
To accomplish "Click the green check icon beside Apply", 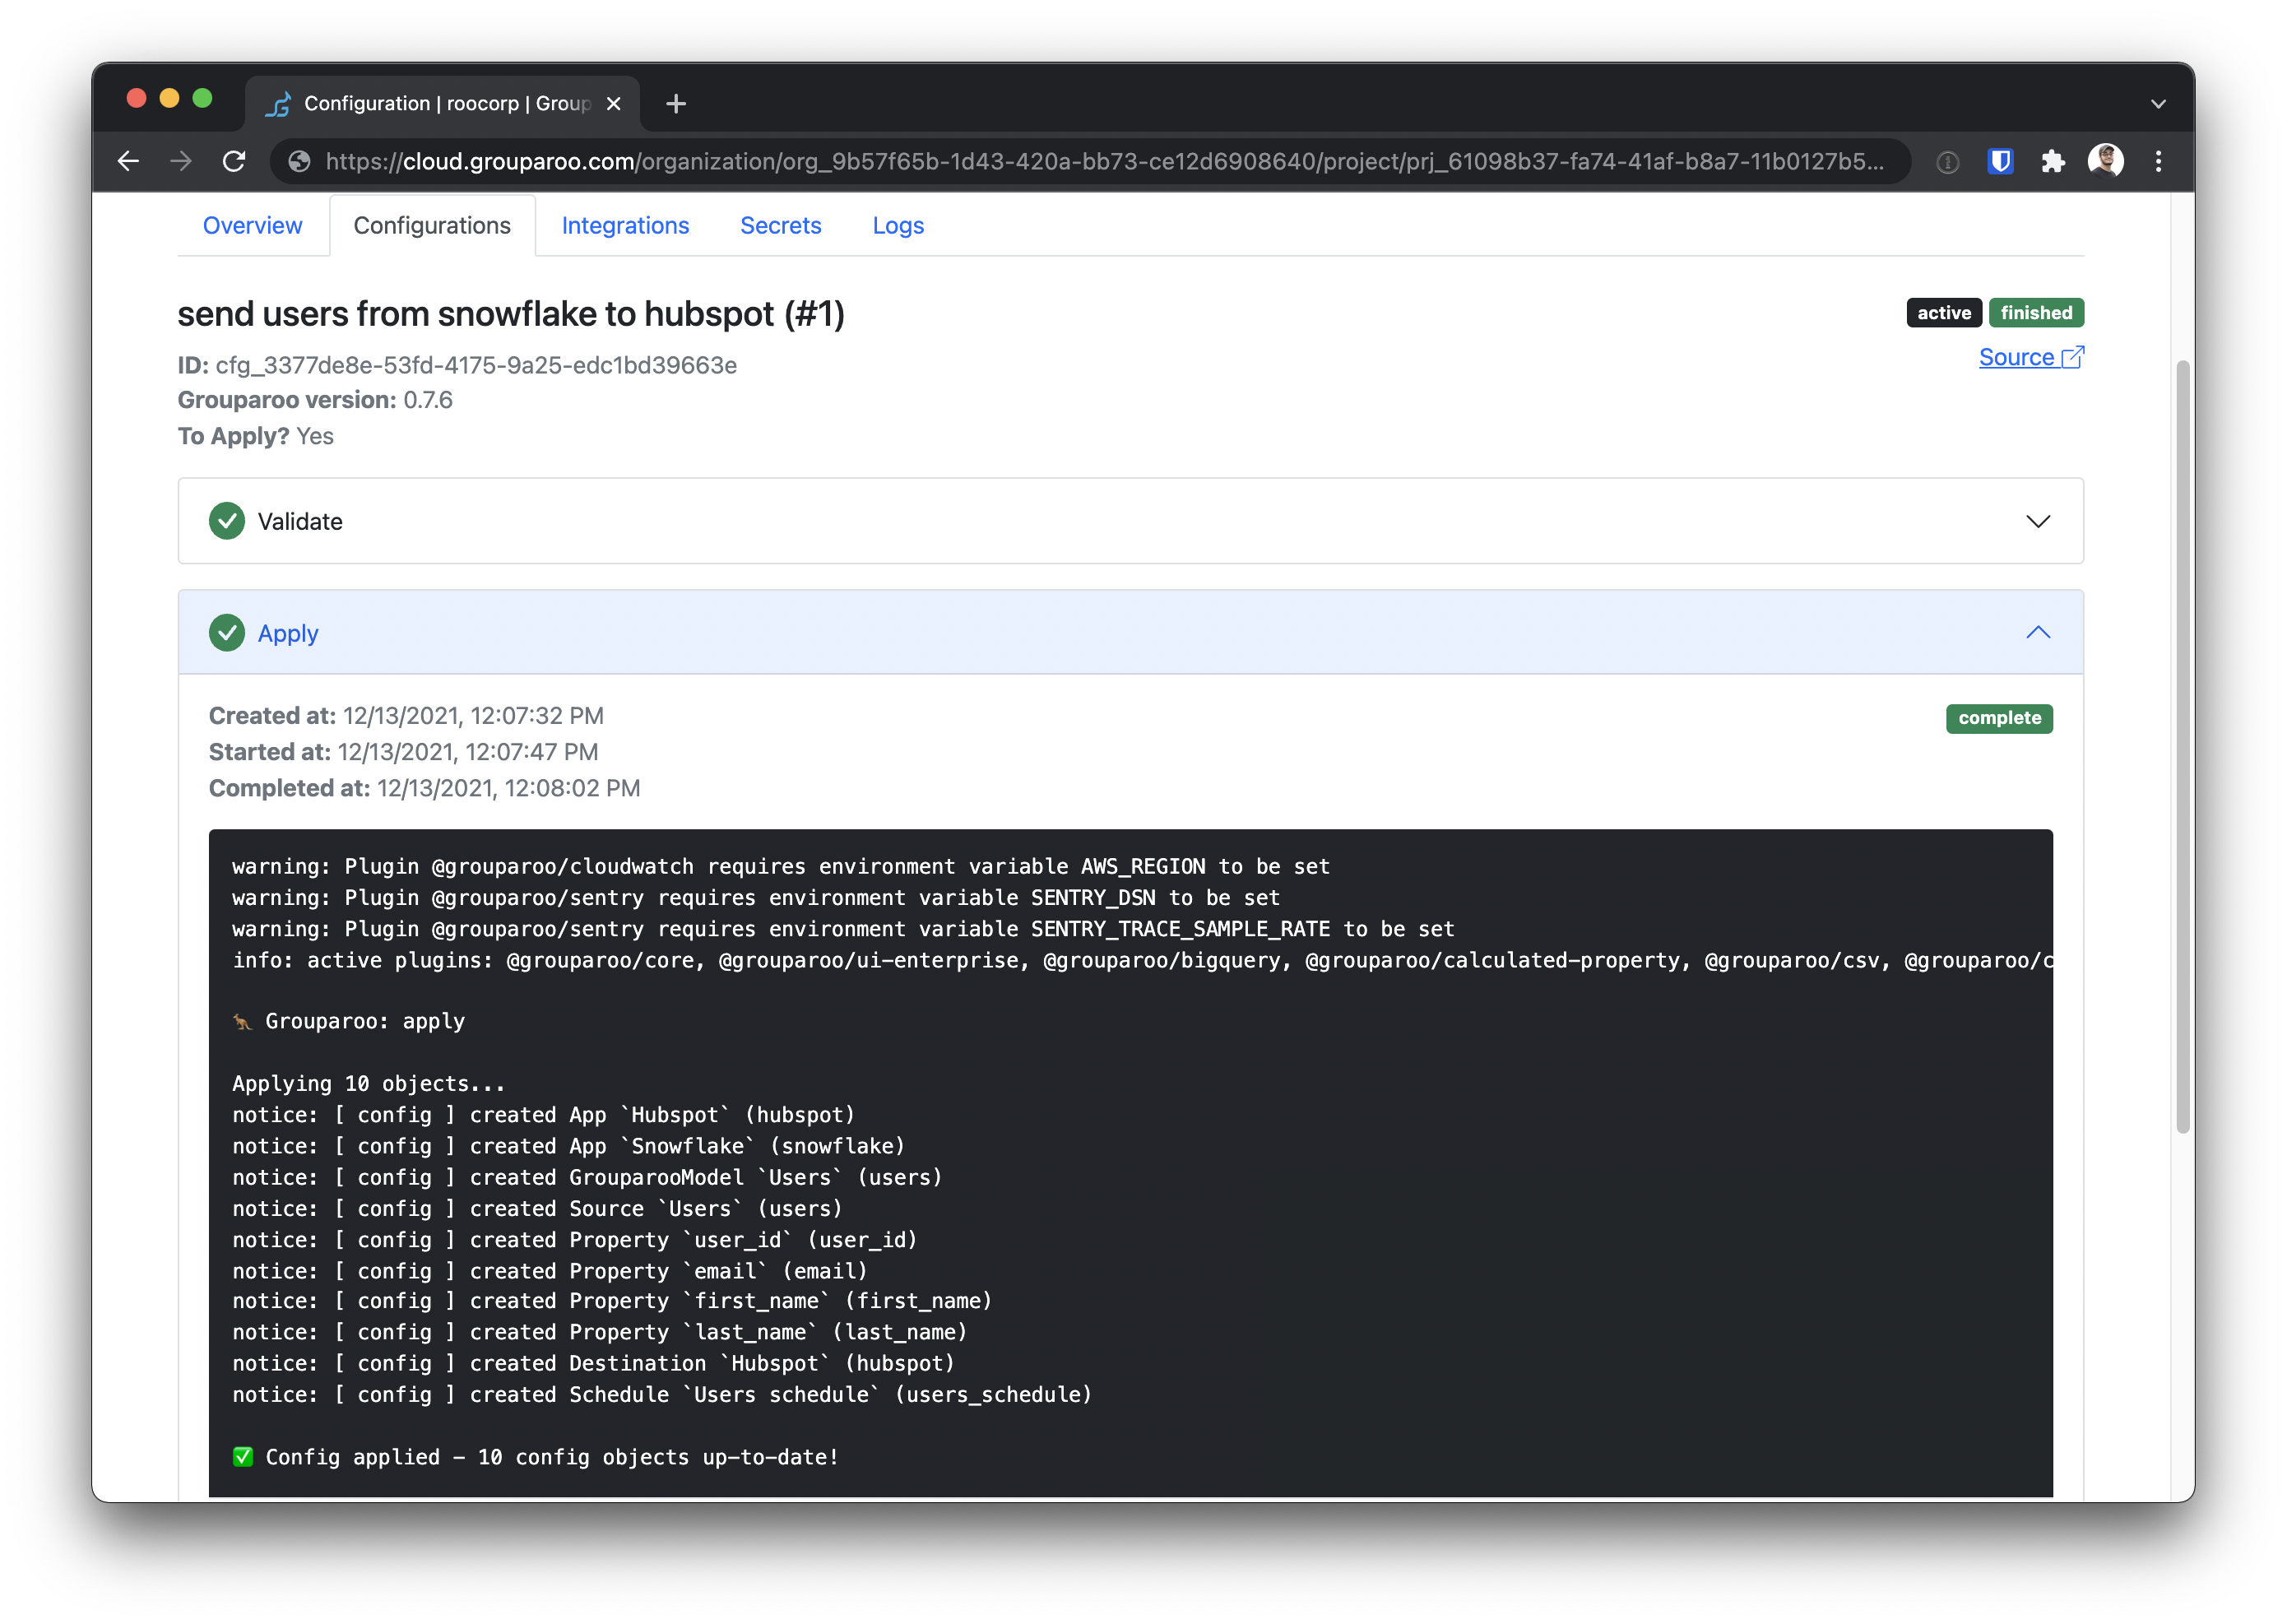I will [227, 632].
